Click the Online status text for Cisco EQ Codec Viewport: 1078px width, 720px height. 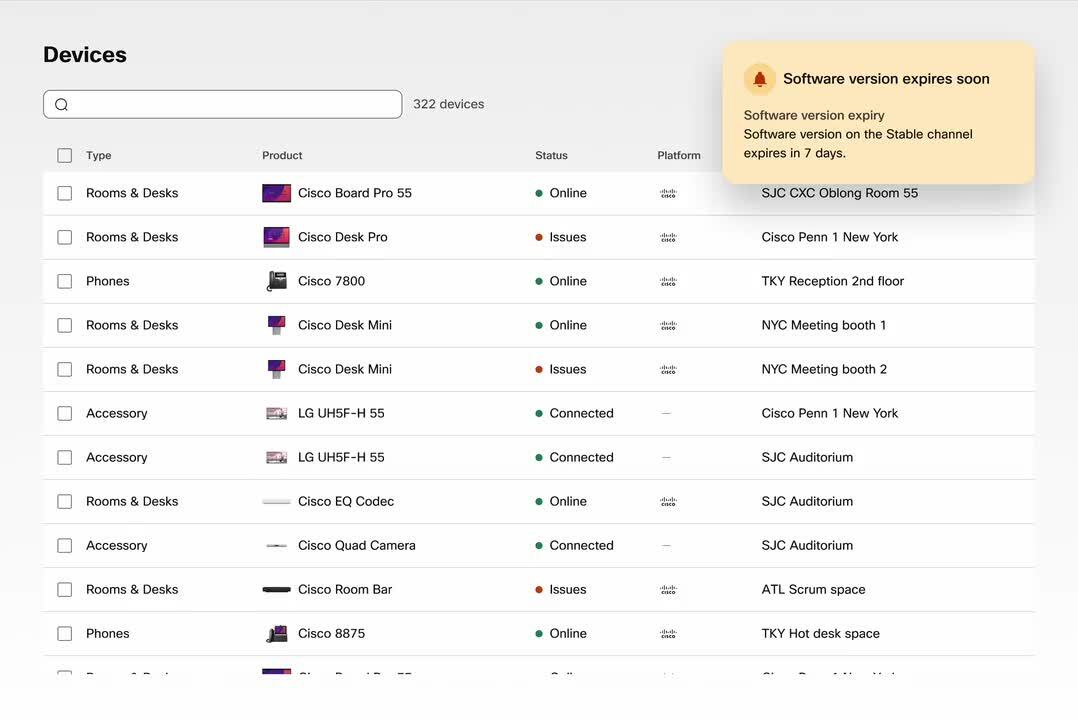tap(568, 501)
